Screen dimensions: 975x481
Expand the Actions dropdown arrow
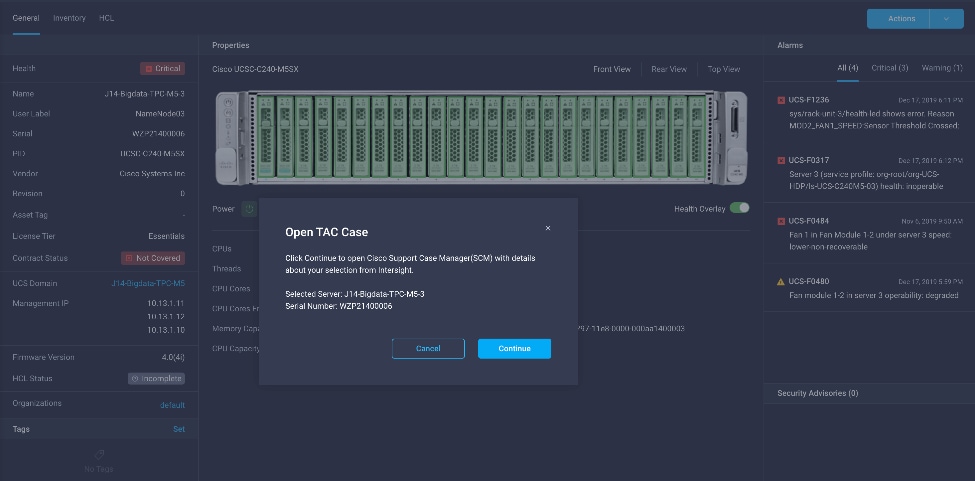(x=946, y=19)
